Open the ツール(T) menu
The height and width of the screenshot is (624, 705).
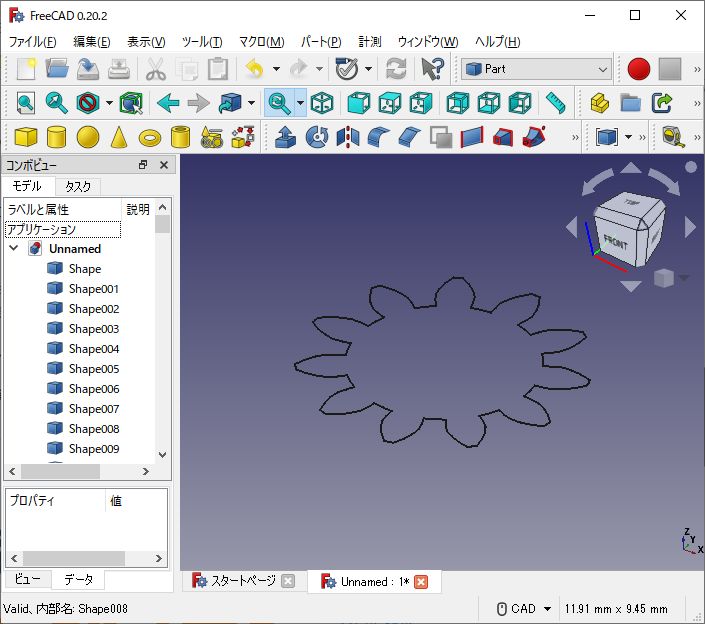(202, 42)
